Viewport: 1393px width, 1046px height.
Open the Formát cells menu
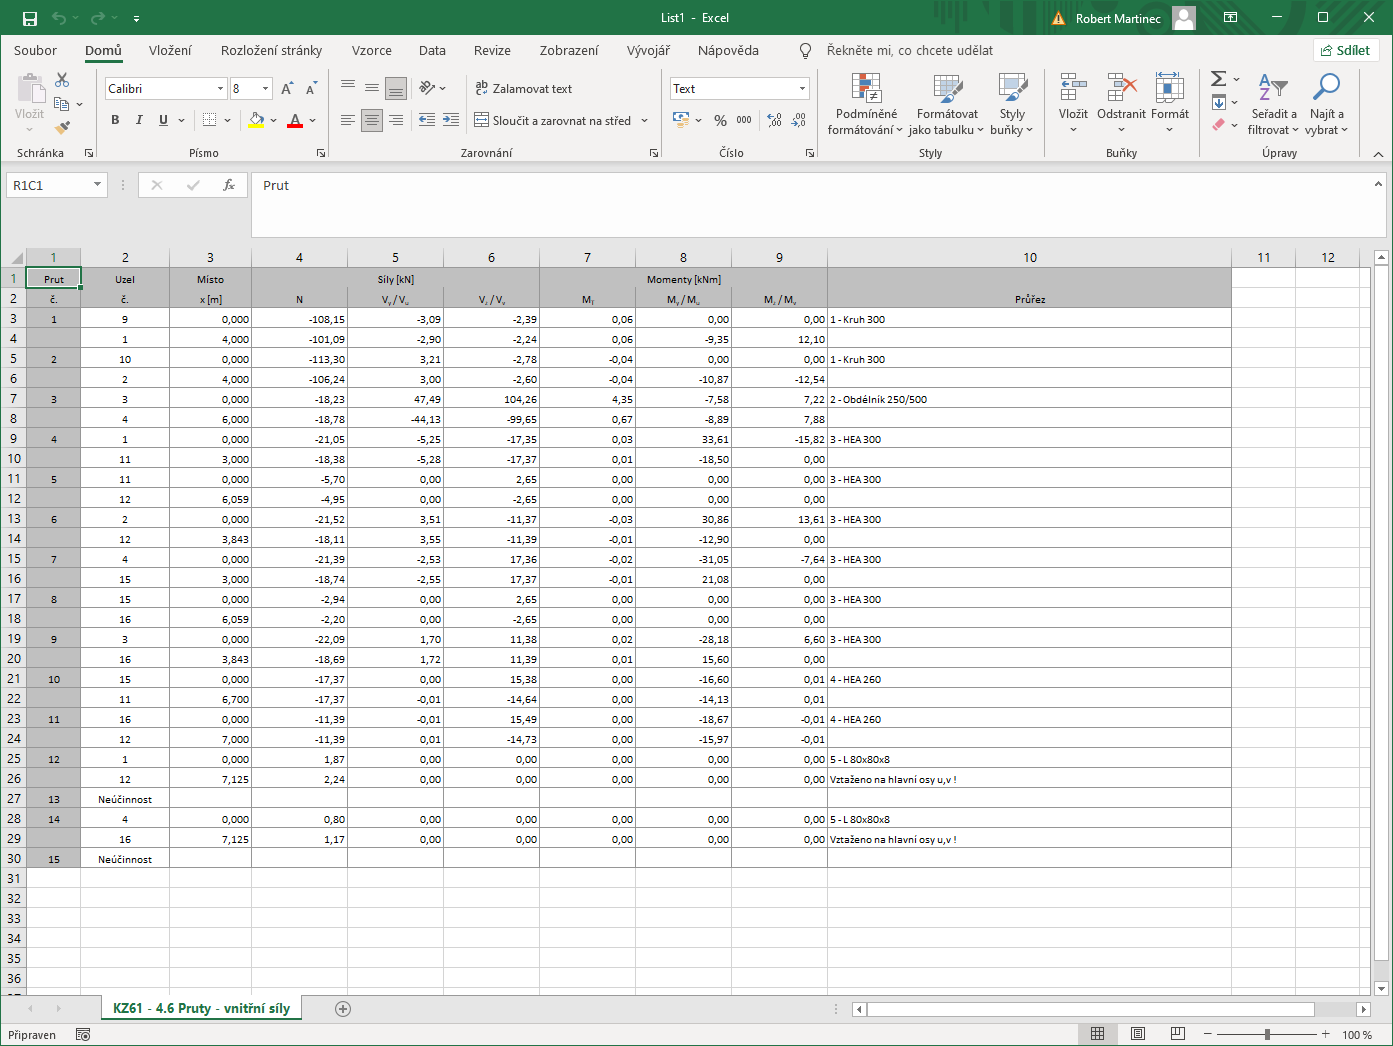point(1170,104)
